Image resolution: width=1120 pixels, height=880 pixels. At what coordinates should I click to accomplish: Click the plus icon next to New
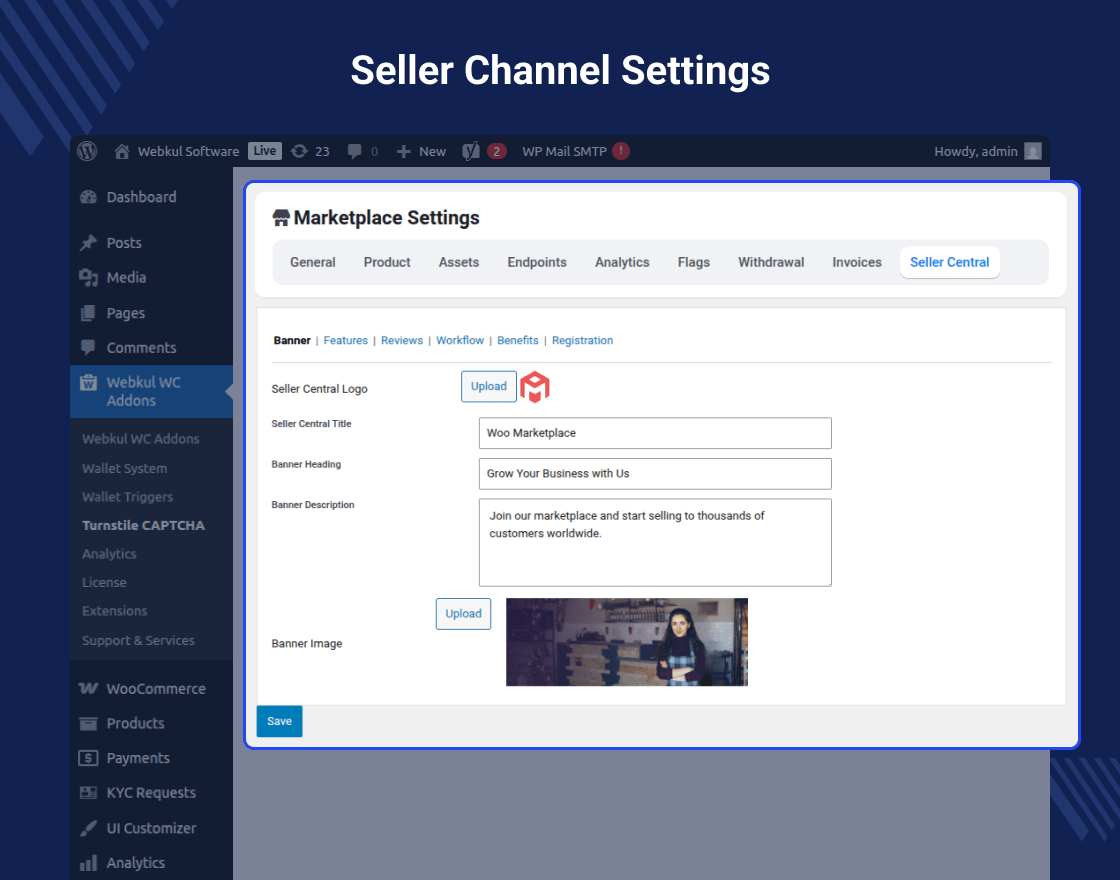tap(404, 151)
